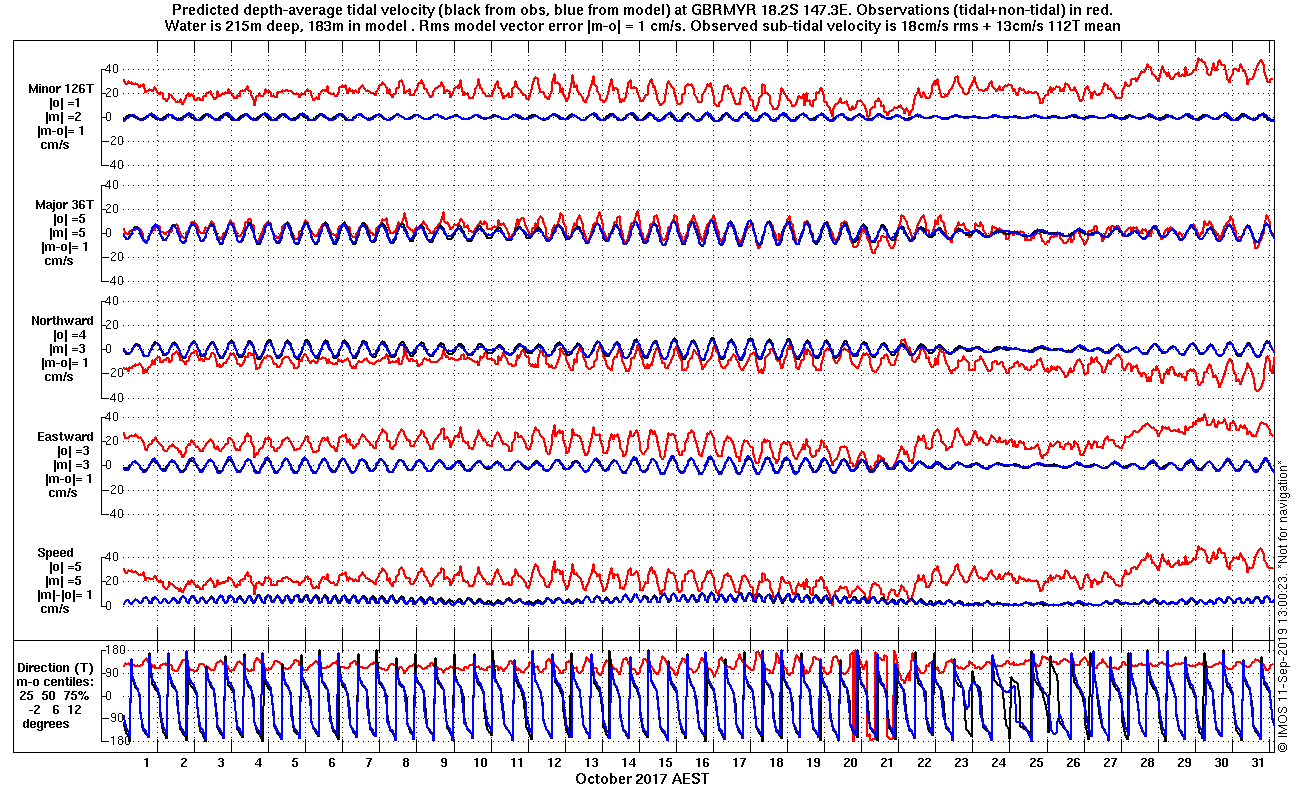This screenshot has height=800, width=1300.
Task: Click "|o| =4" under Northward
Action: (x=70, y=335)
